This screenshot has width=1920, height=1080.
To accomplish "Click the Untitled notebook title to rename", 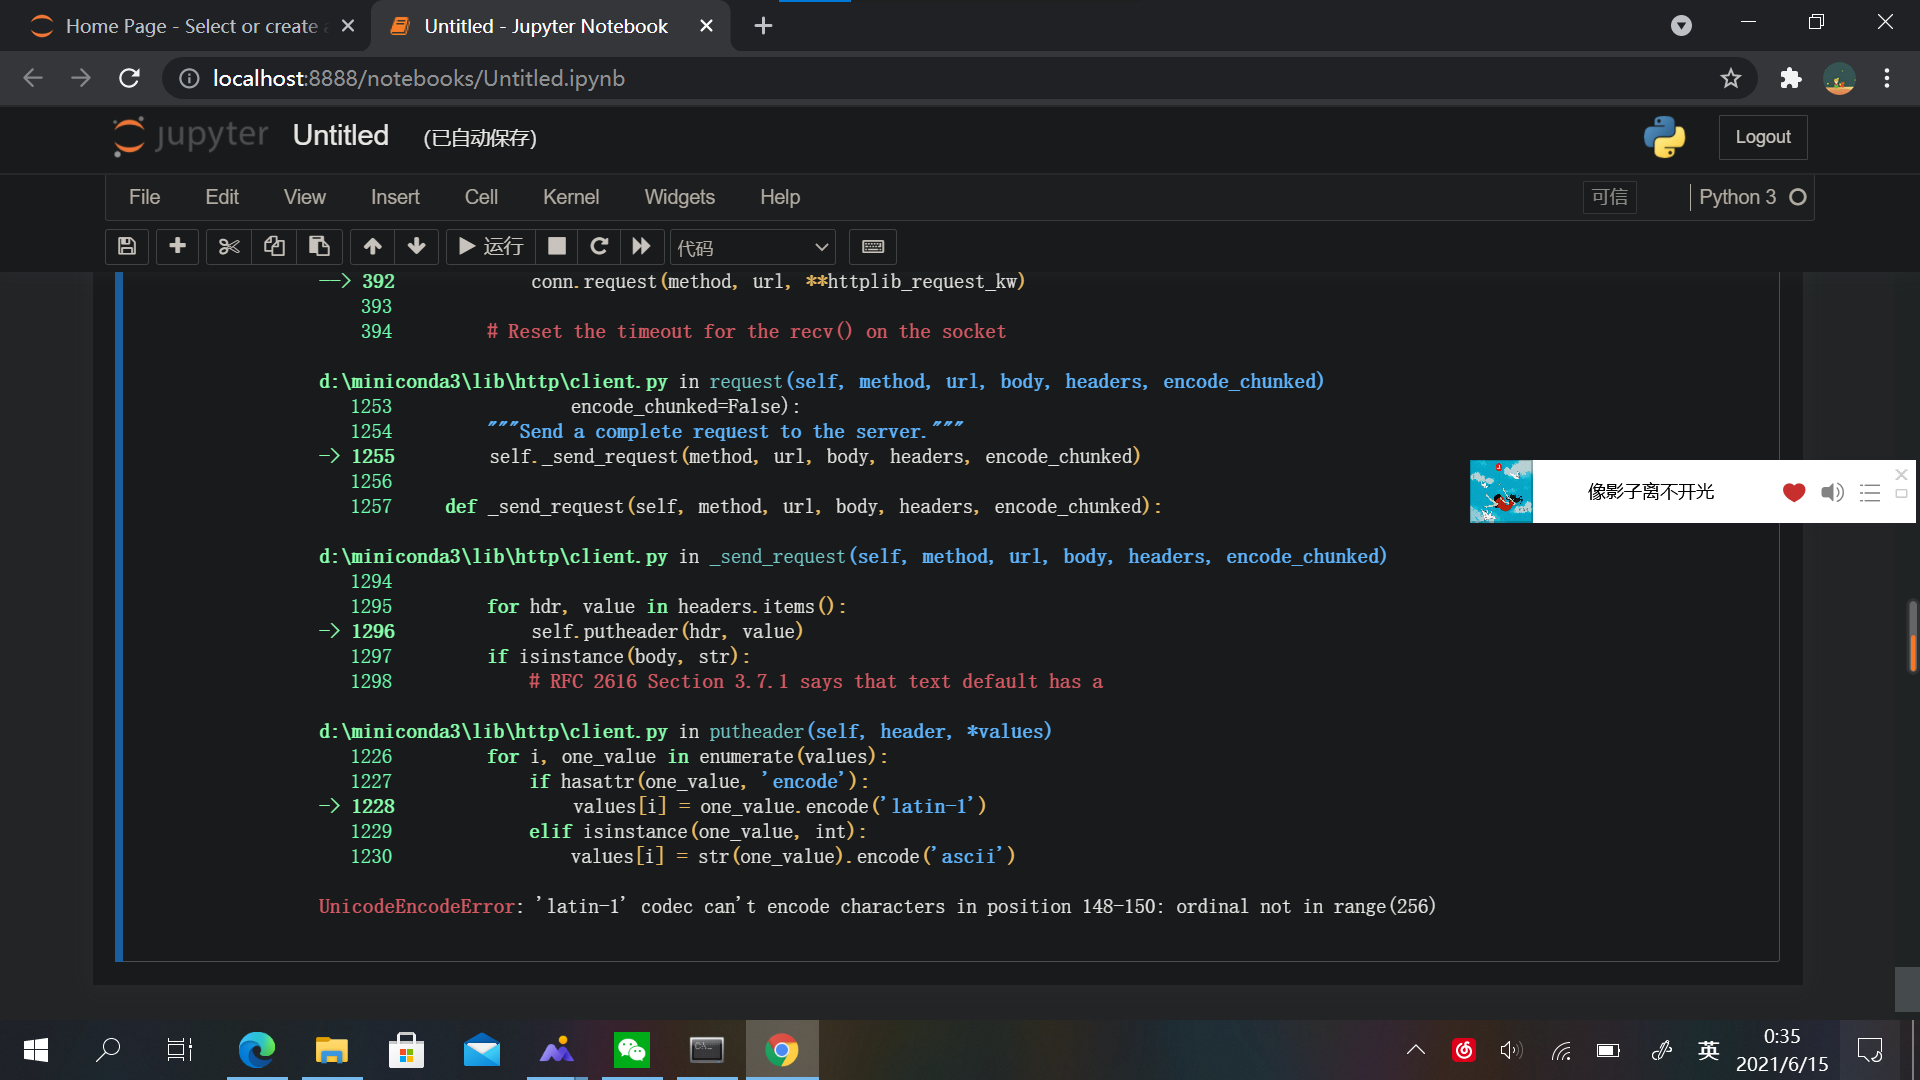I will 341,136.
